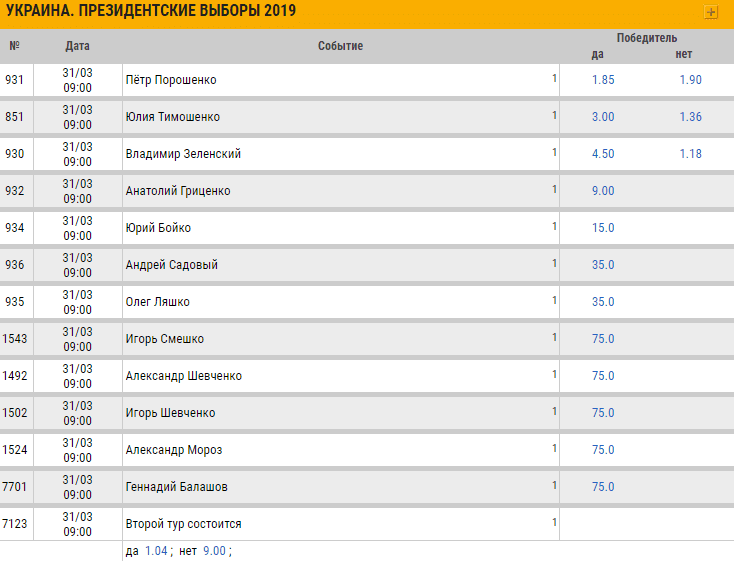Click the orange 1 marker in Юрий Бойко row
This screenshot has width=734, height=561.
pyautogui.click(x=554, y=227)
